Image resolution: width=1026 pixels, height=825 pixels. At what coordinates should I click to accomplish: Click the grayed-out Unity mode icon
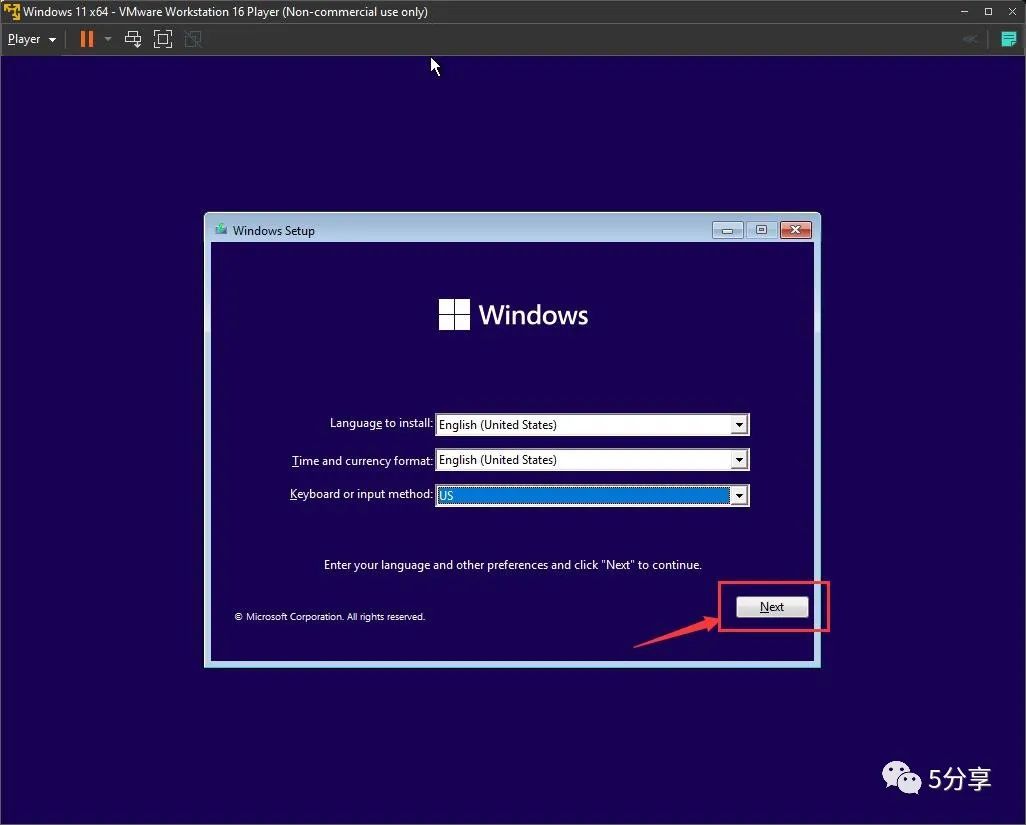click(193, 39)
